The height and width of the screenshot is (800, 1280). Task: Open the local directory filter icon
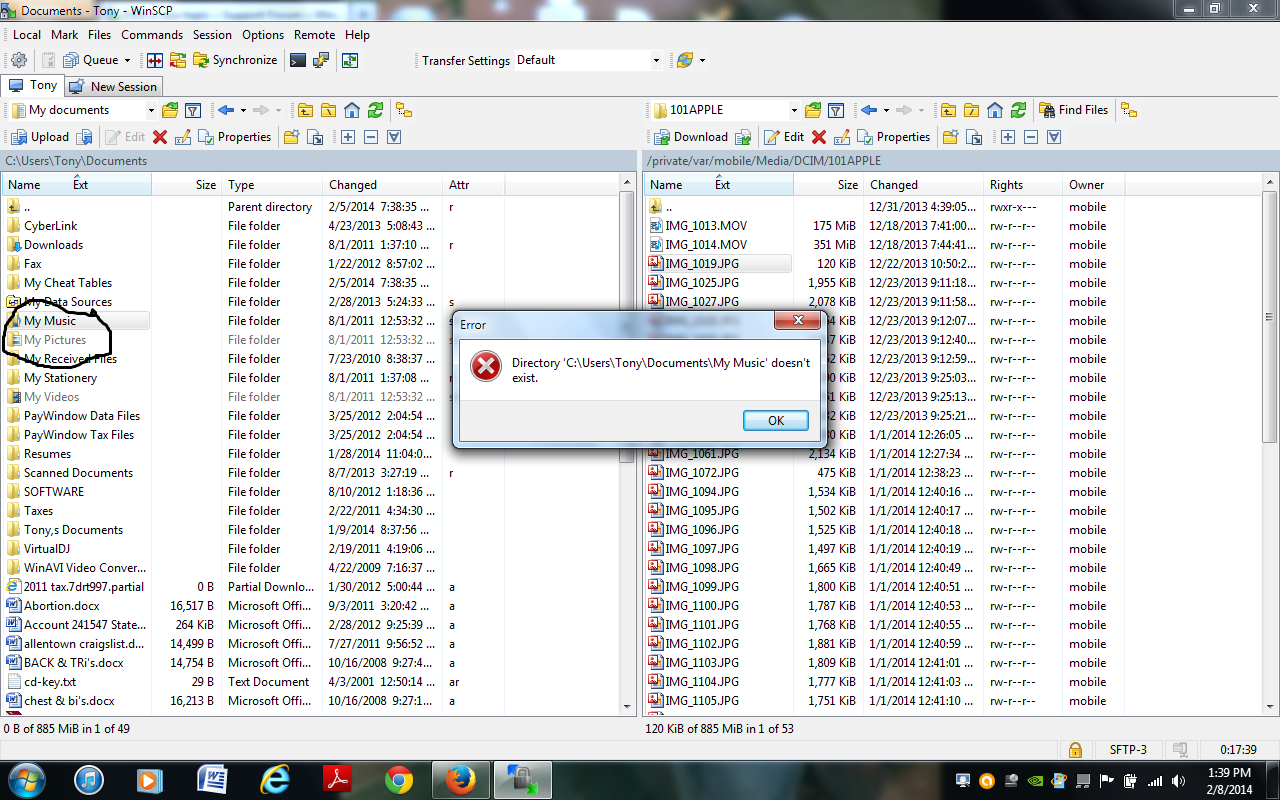(x=194, y=110)
